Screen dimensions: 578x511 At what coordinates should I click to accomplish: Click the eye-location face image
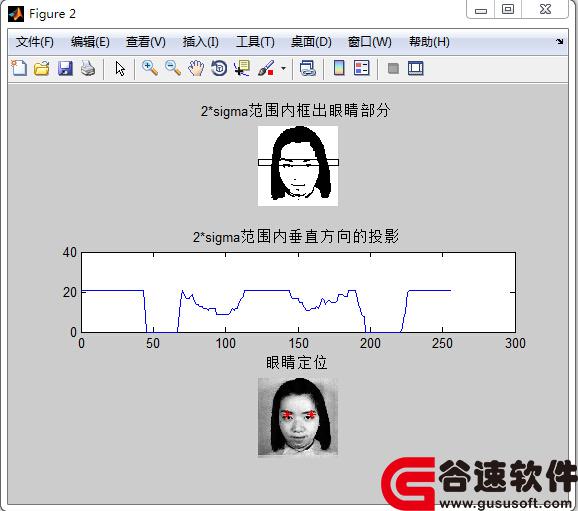pyautogui.click(x=298, y=417)
